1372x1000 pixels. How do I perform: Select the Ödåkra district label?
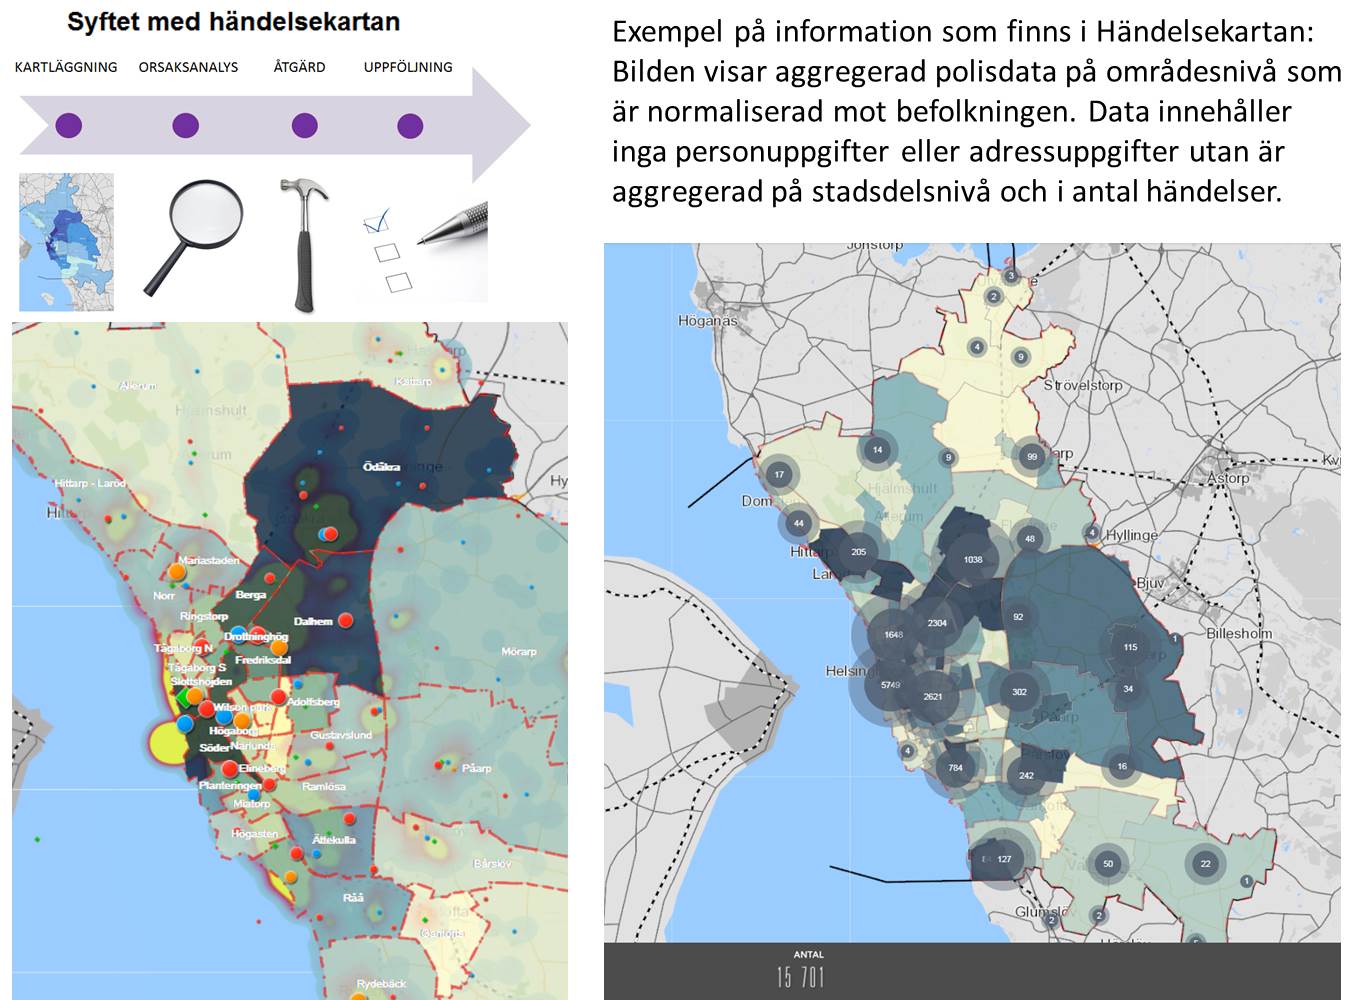tap(381, 467)
